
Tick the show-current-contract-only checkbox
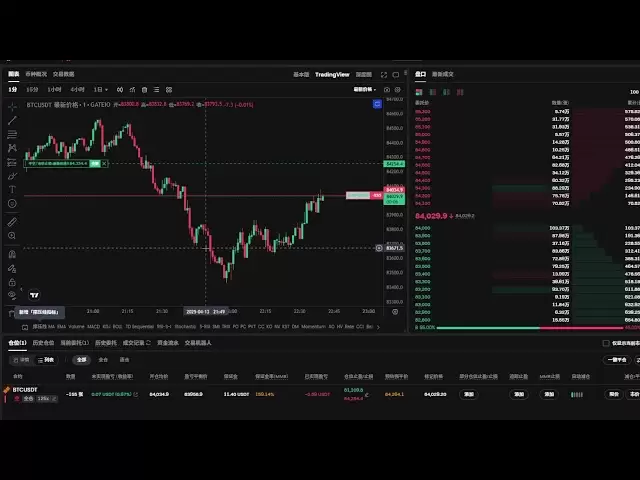click(606, 343)
